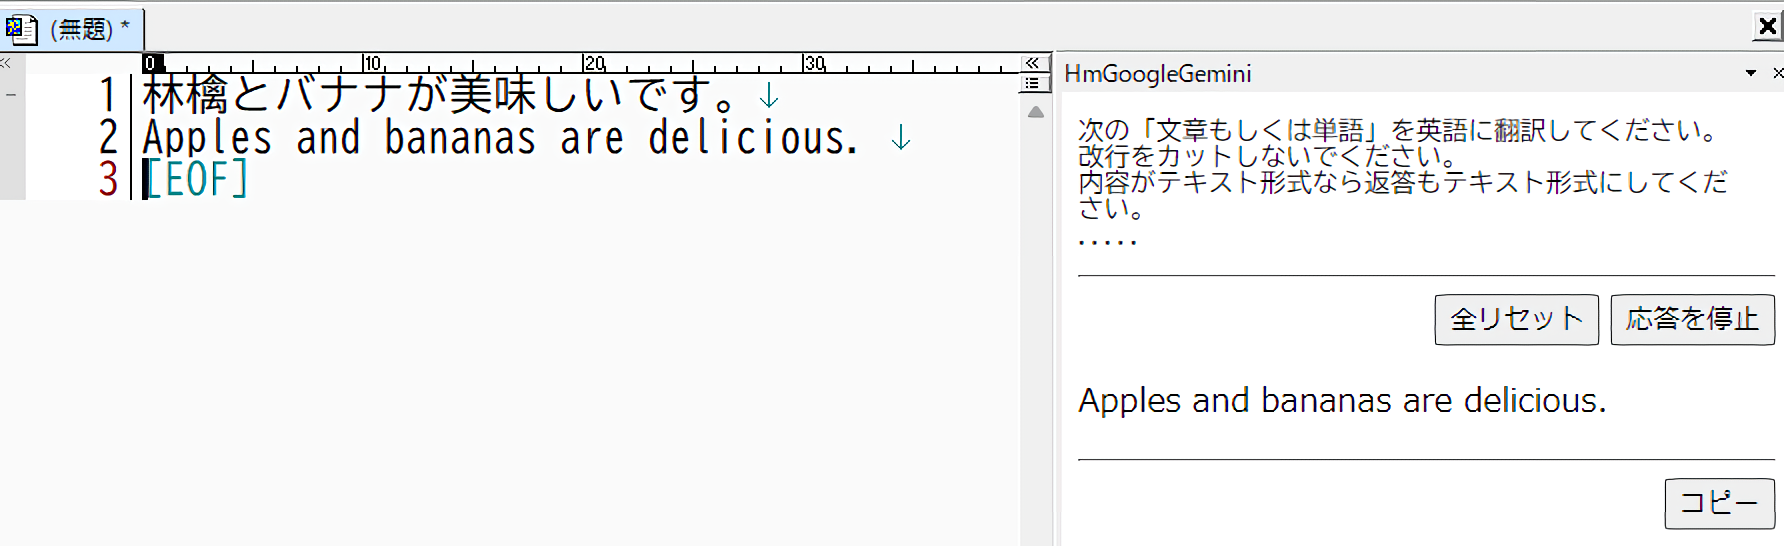
Task: Stop the response with 応答を停止
Action: [x=1692, y=319]
